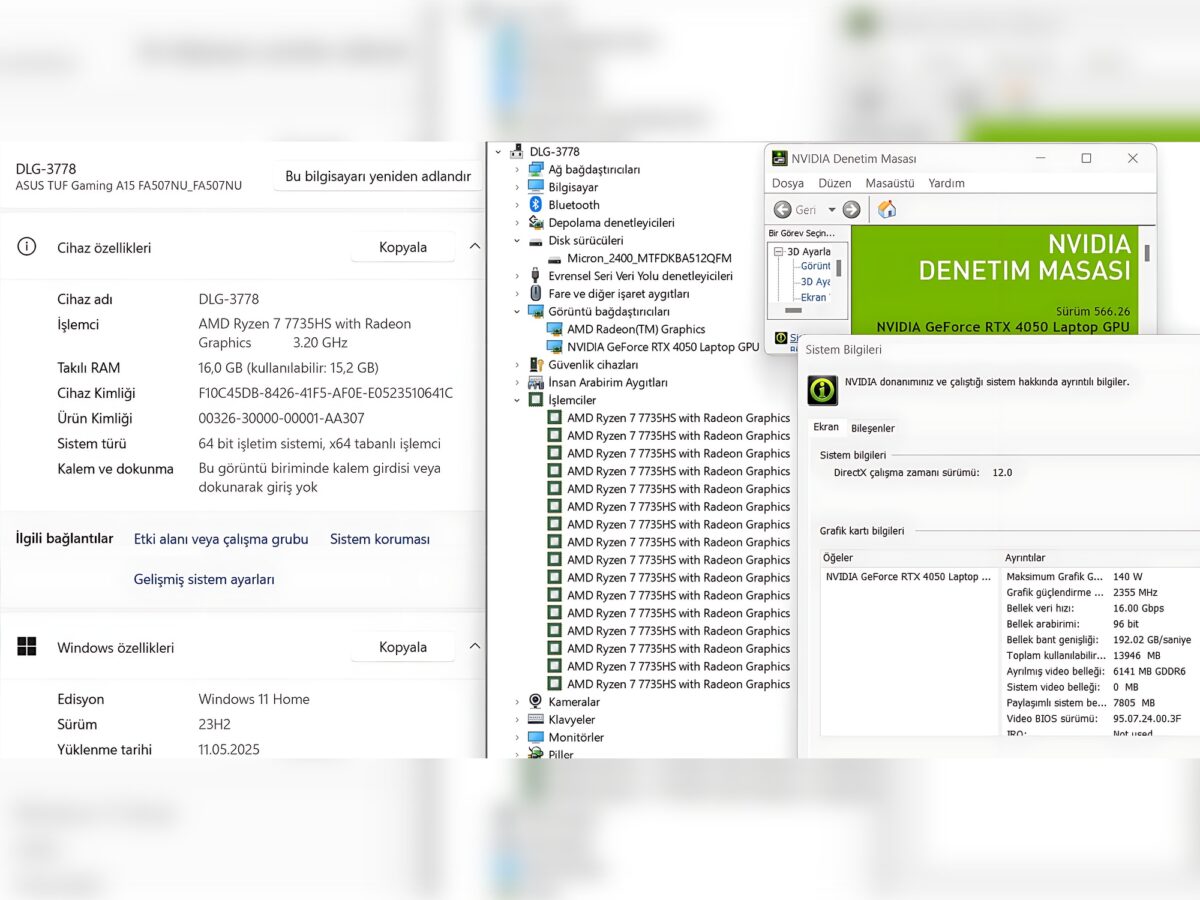Click the Windows logo beside Windows özellikleri
The image size is (1200, 900).
coord(27,647)
